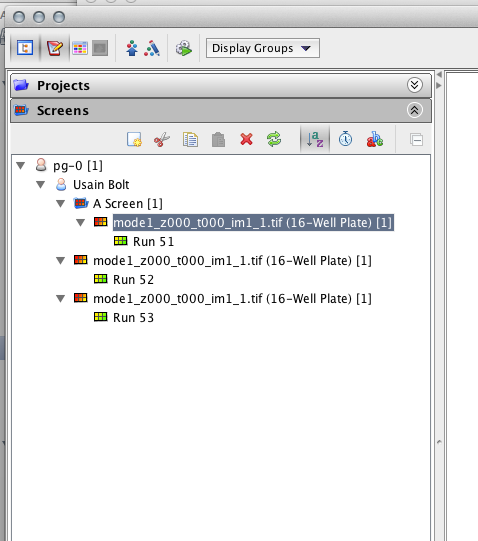This screenshot has width=478, height=541.
Task: Delete selection with red X icon
Action: (246, 139)
